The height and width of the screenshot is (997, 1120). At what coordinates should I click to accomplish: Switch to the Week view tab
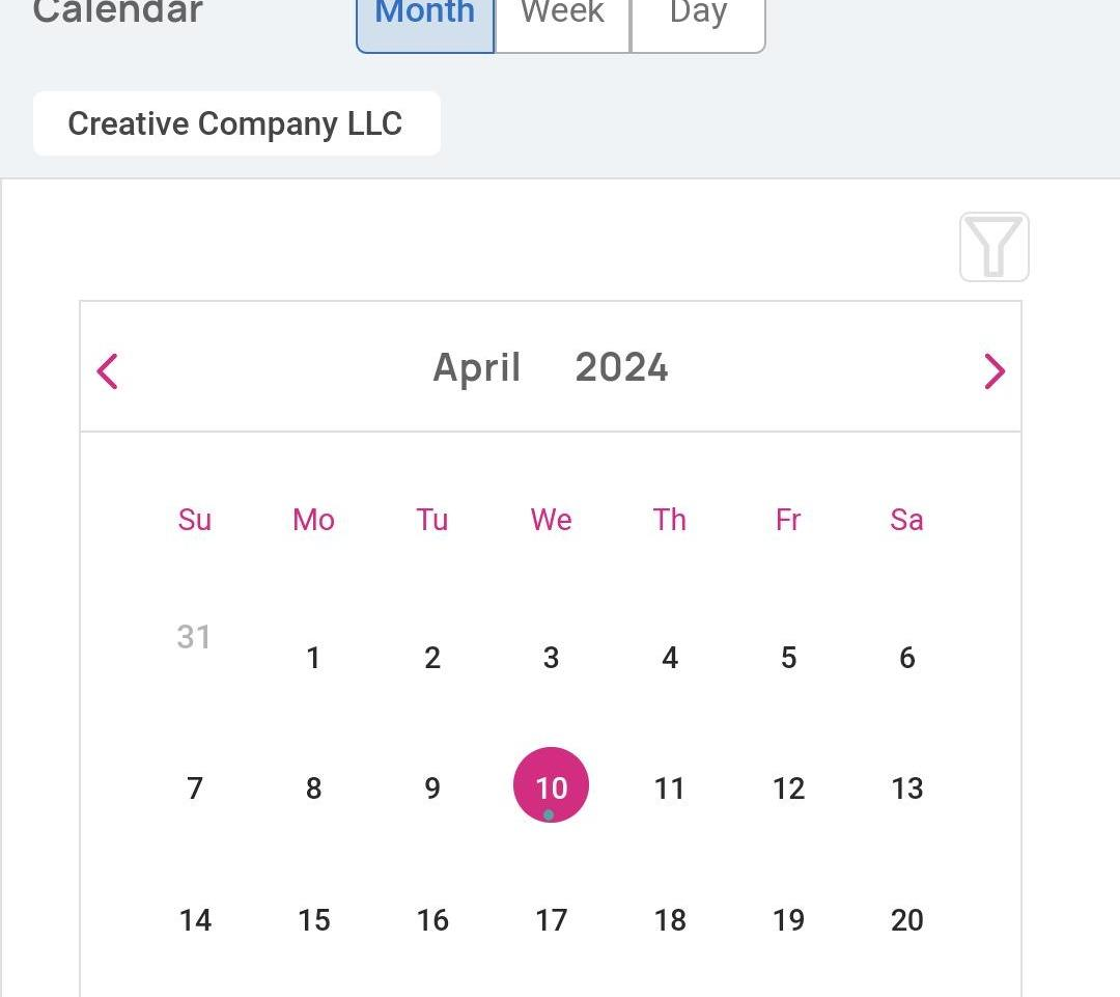click(562, 14)
